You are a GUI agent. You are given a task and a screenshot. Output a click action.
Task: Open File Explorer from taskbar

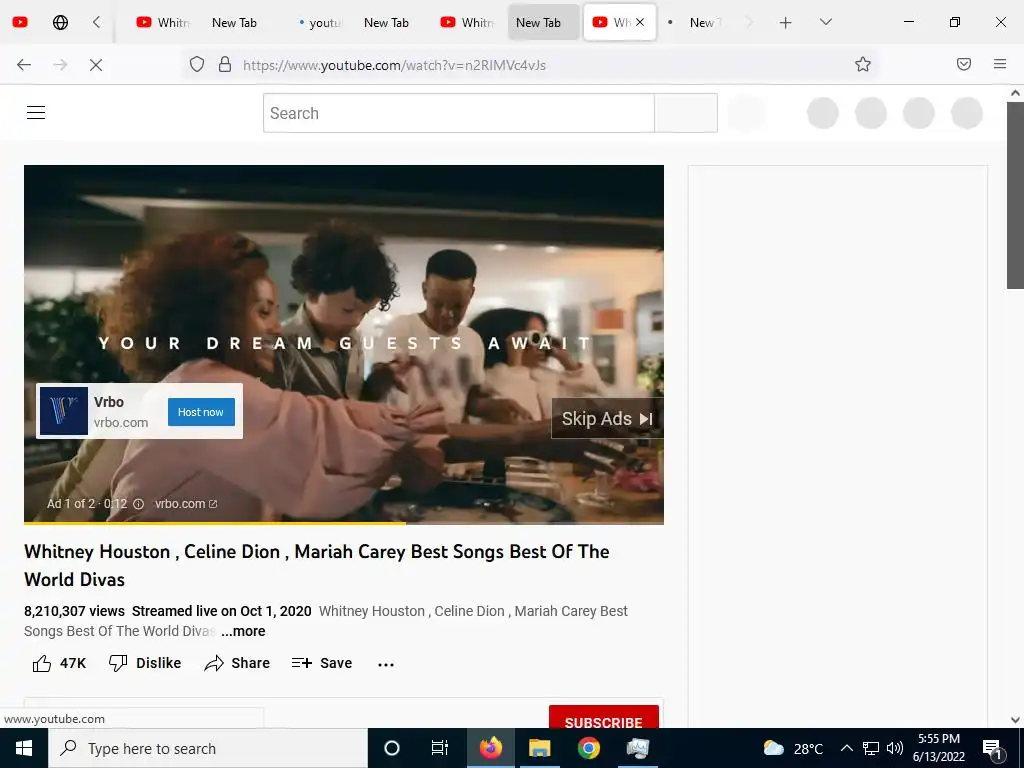539,748
